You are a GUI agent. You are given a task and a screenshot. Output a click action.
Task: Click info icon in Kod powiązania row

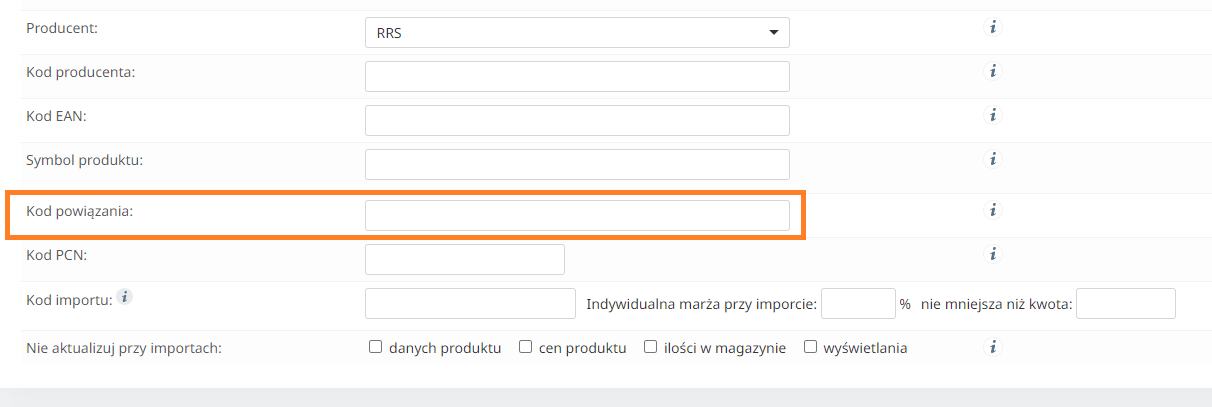coord(992,211)
